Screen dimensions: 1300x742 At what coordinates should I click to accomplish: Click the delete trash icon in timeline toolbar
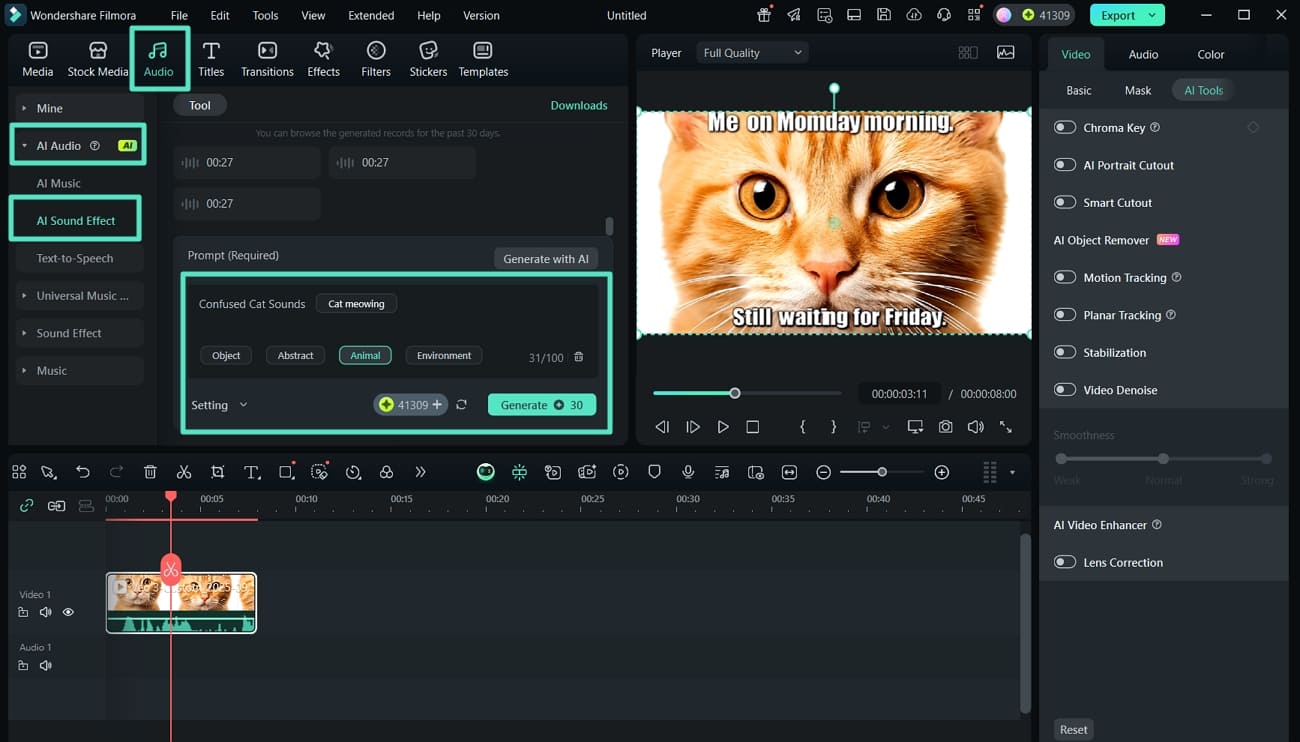point(150,472)
